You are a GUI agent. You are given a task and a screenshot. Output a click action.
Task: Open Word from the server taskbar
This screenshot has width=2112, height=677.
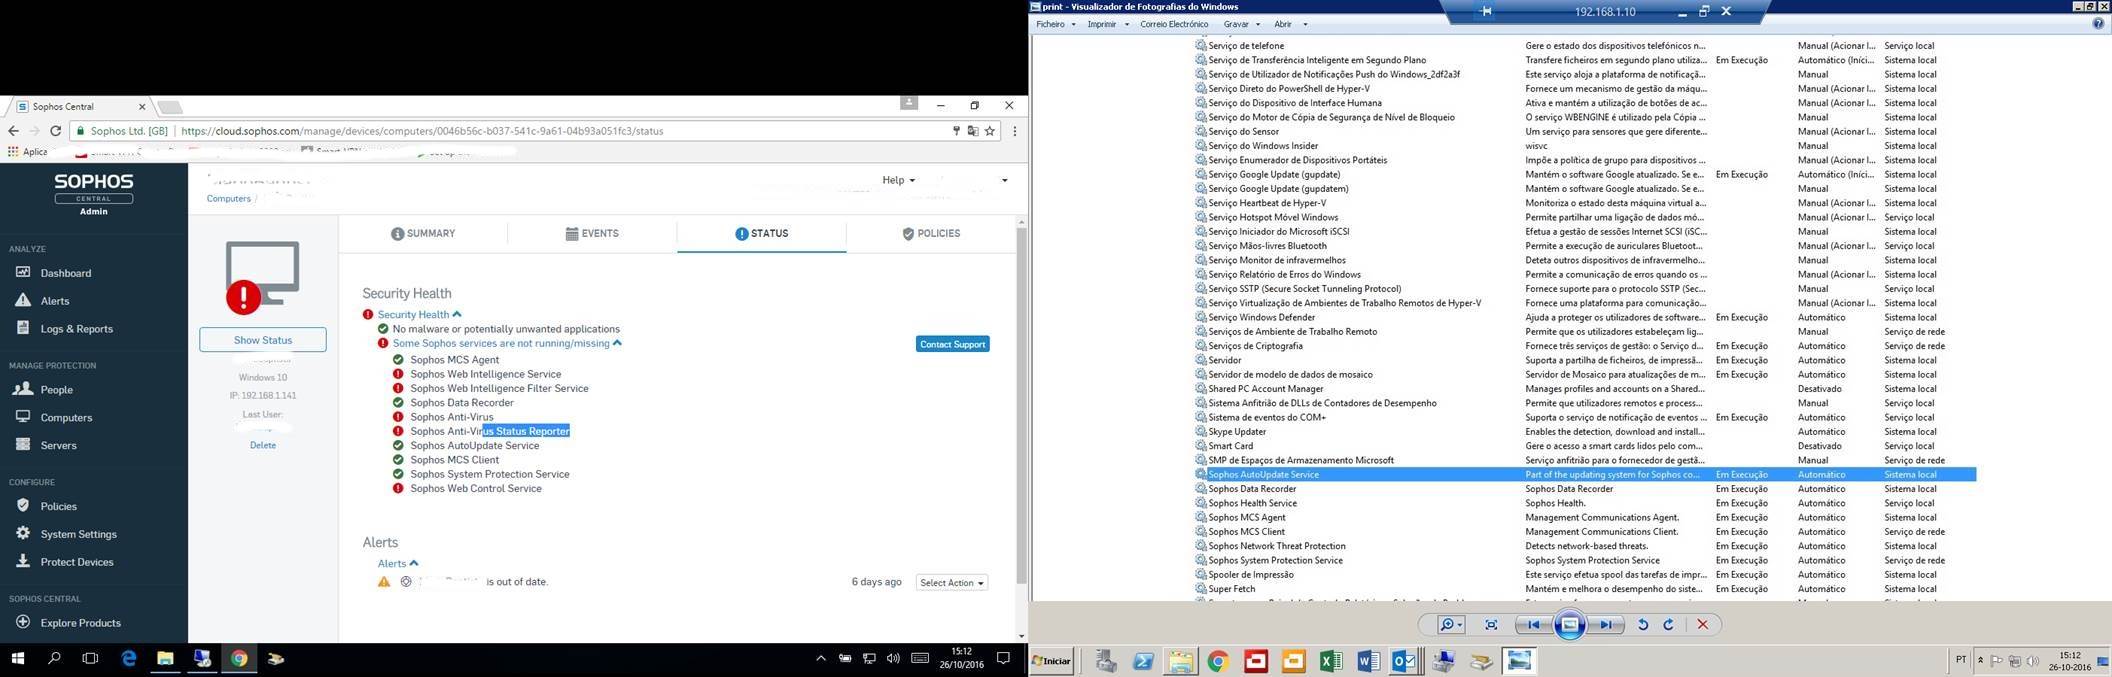[1368, 661]
